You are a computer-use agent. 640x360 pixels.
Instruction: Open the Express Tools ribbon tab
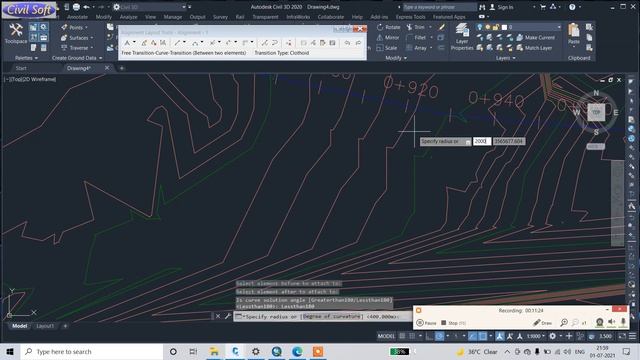point(410,17)
